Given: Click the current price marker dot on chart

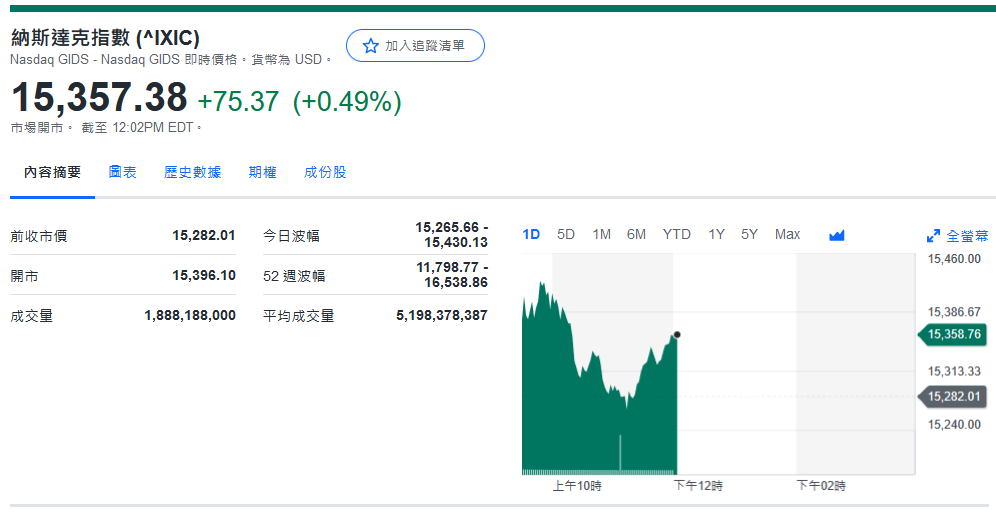Looking at the screenshot, I should [677, 335].
